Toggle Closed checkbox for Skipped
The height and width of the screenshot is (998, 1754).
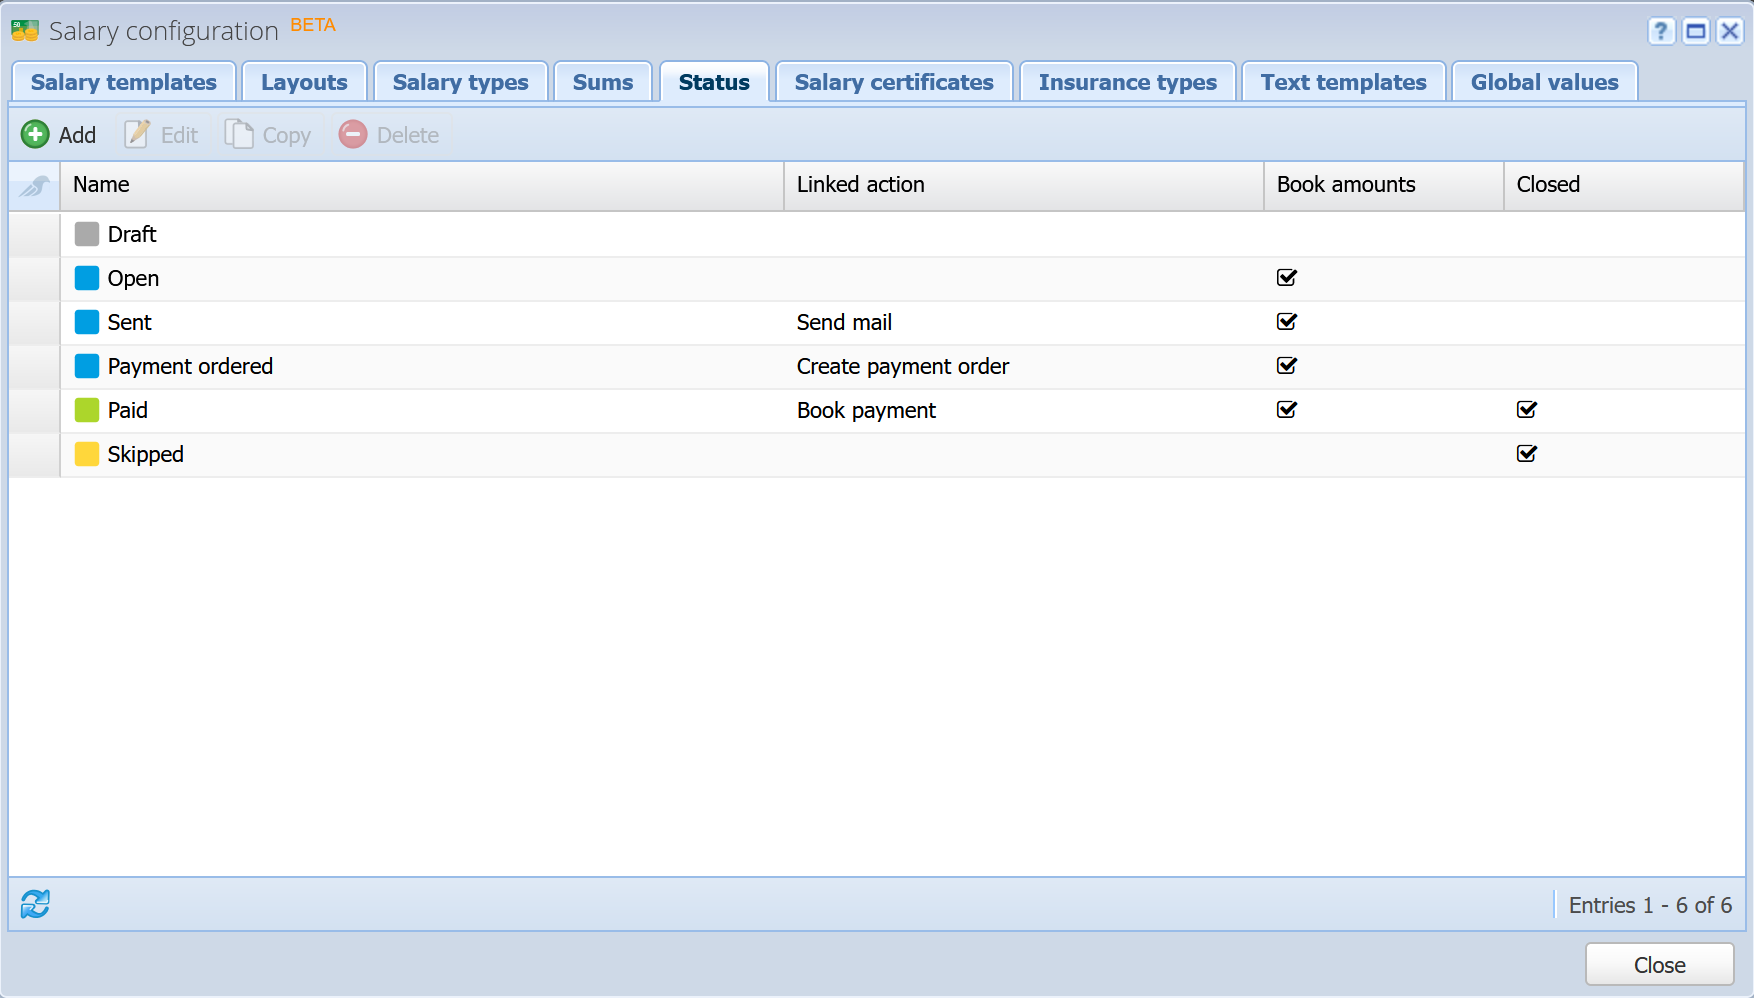1527,454
